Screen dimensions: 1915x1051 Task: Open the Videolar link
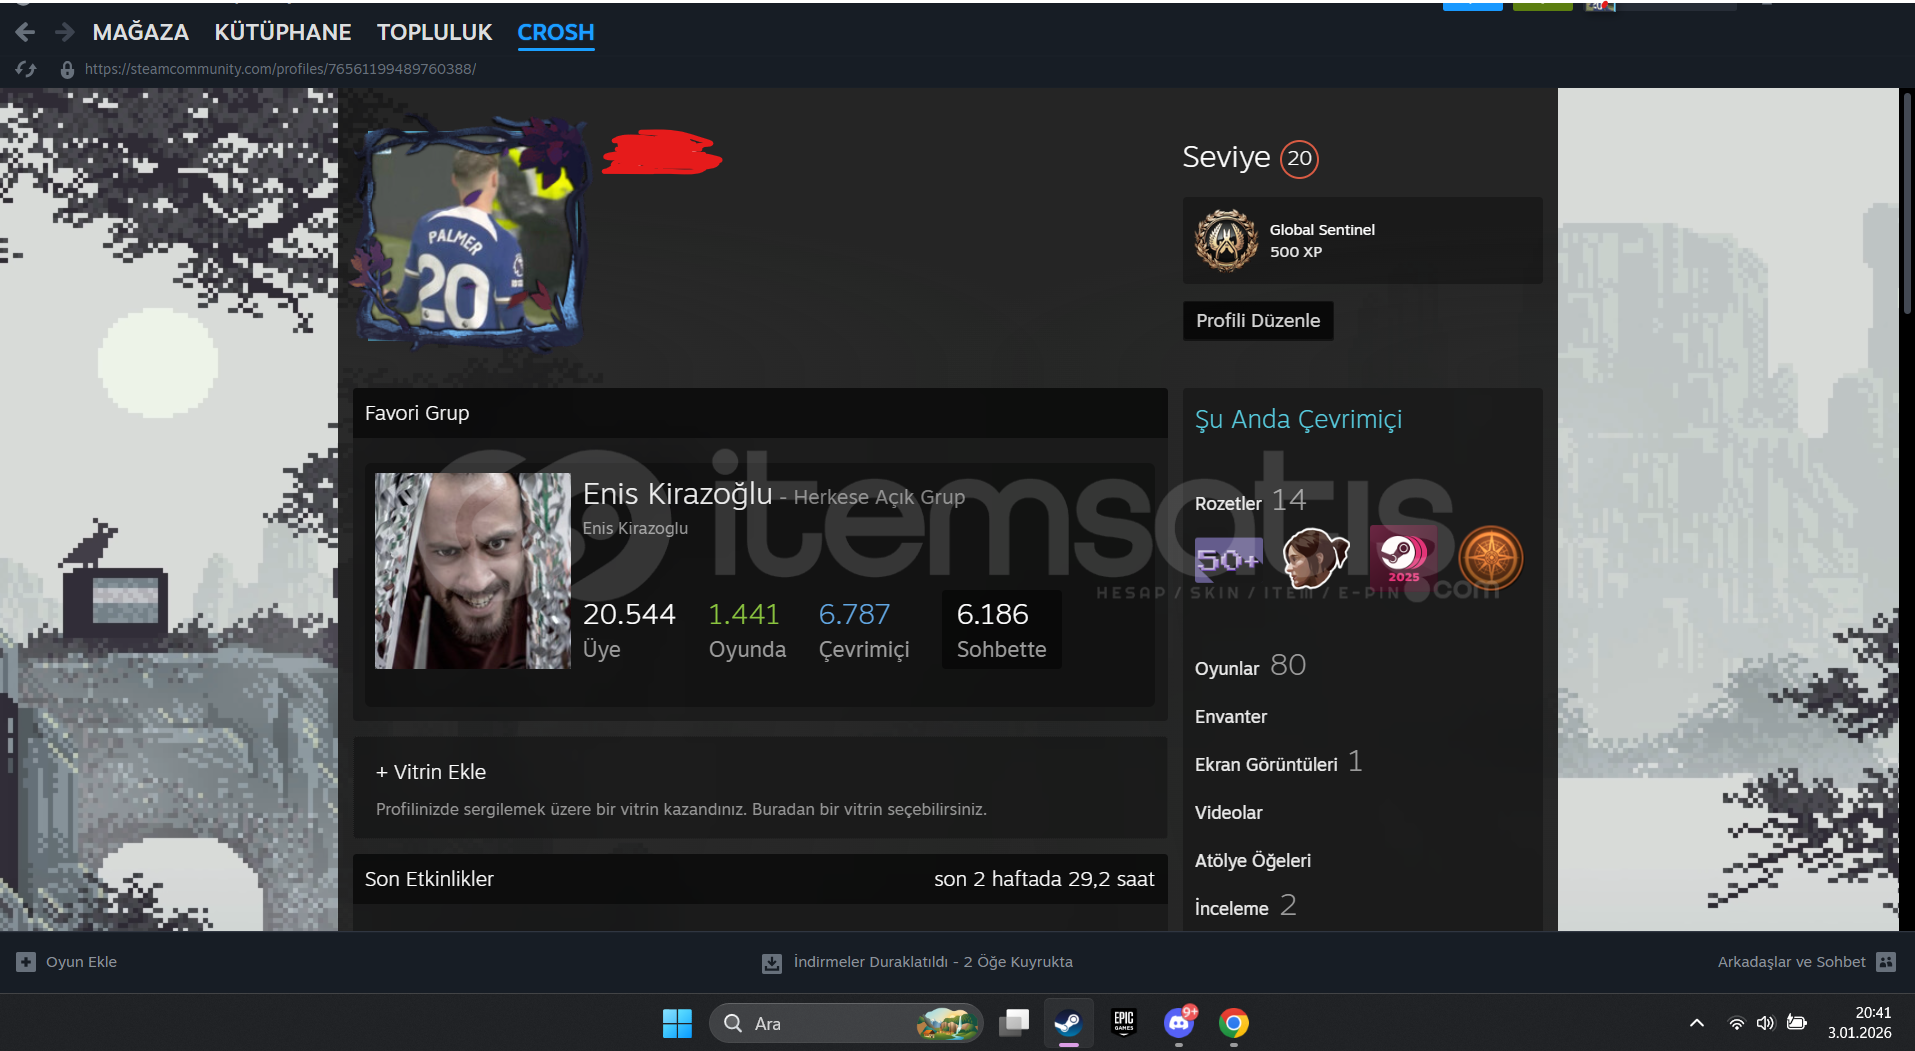[x=1228, y=813]
